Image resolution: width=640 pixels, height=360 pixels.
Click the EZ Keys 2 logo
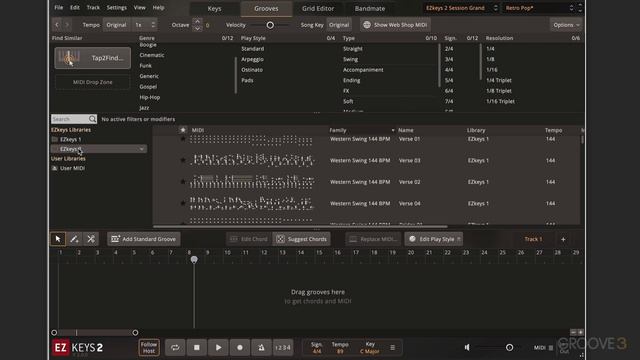(78, 348)
